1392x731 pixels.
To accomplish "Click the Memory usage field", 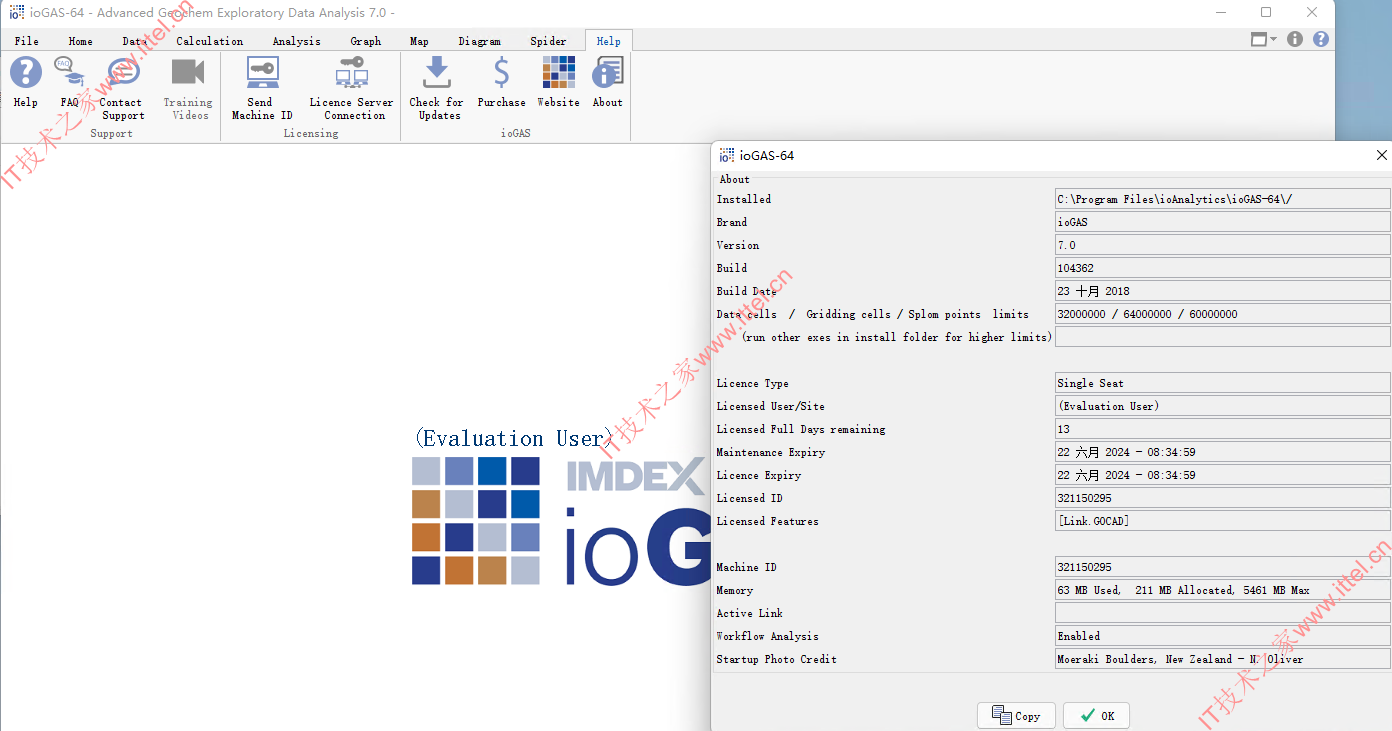I will pyautogui.click(x=1222, y=590).
